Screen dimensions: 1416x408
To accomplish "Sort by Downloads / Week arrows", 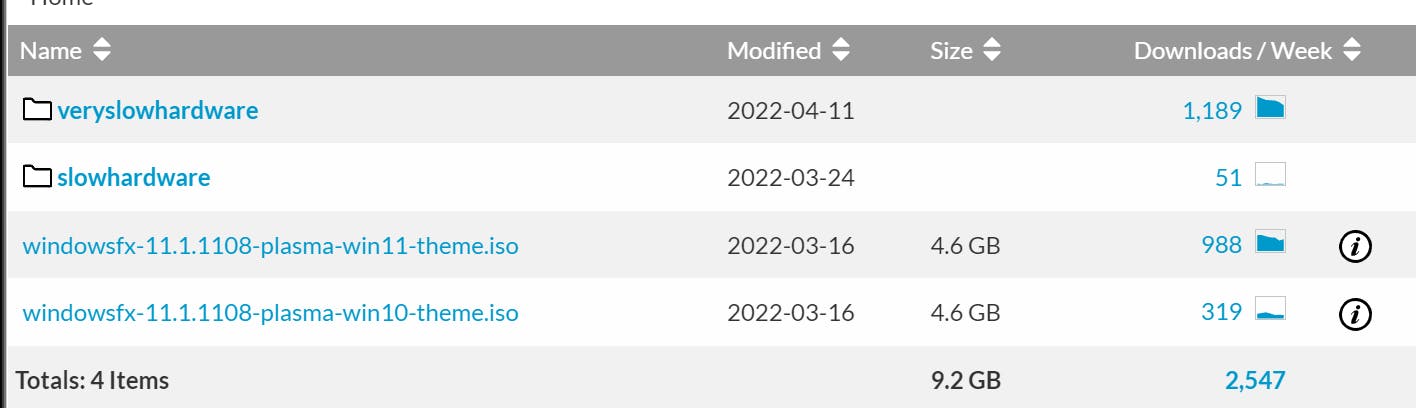I will [1352, 50].
